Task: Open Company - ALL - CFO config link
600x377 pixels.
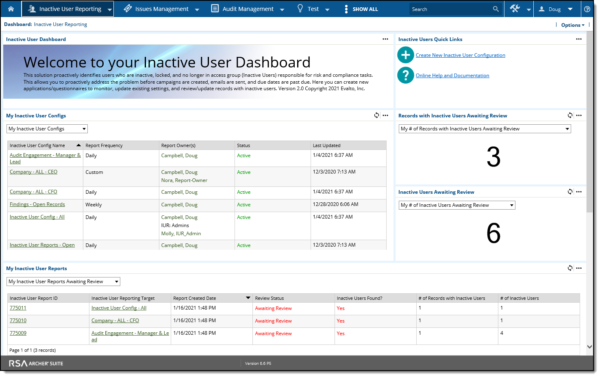Action: click(33, 192)
